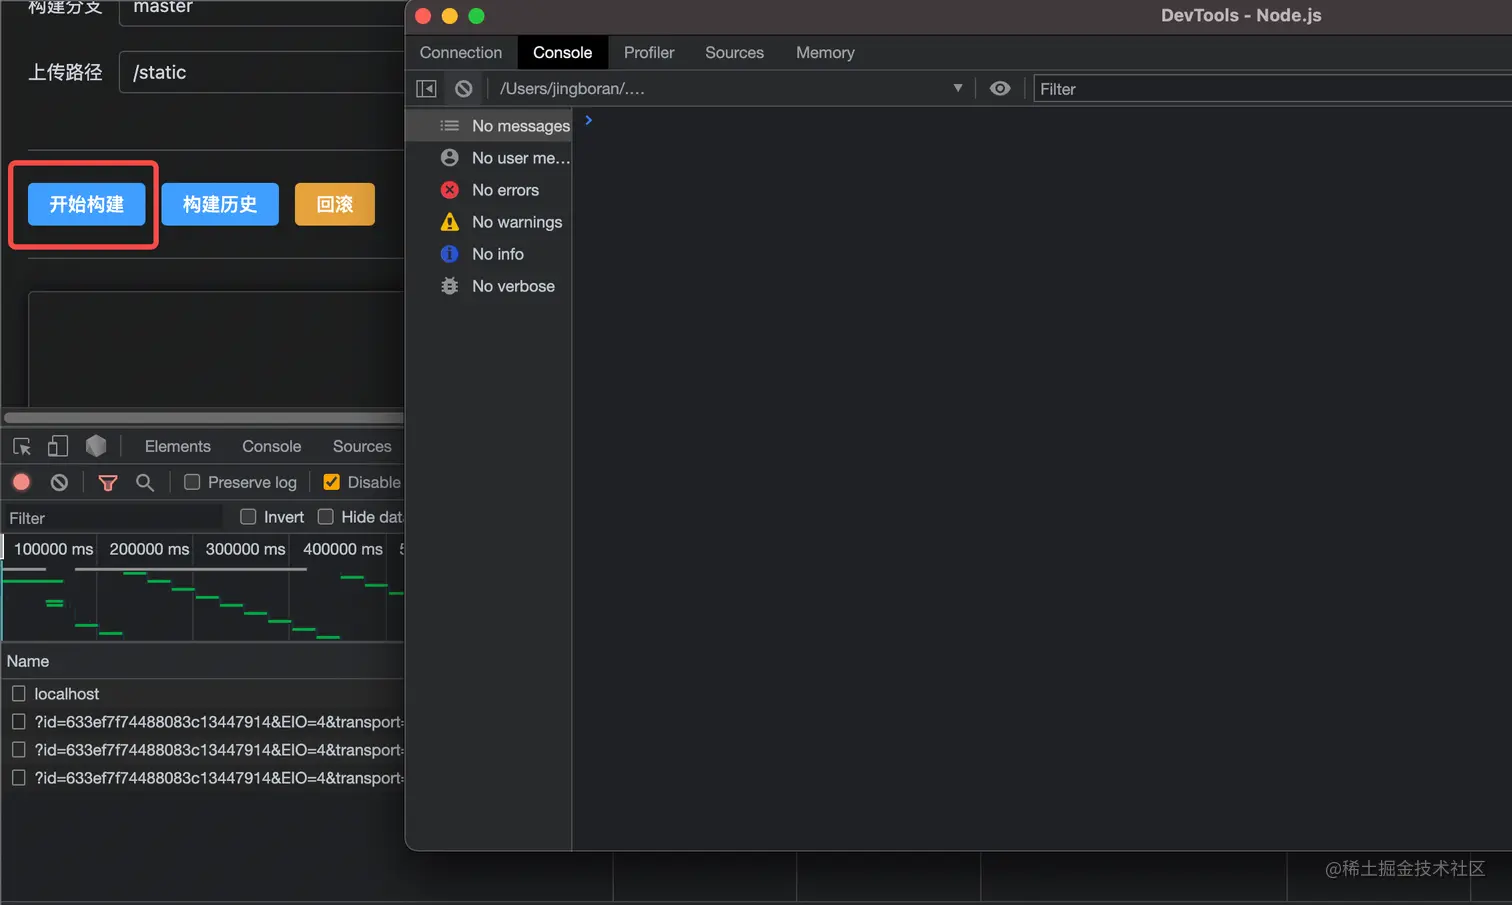
Task: Click the orange 回滚 button
Action: click(335, 204)
